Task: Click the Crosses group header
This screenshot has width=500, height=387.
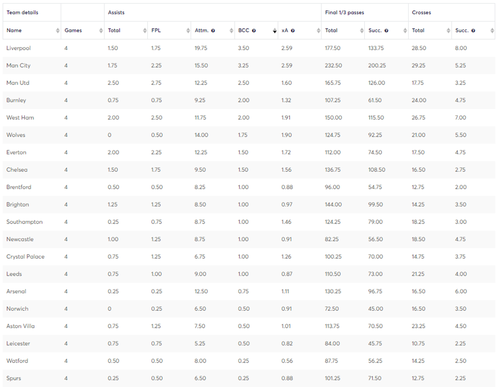Action: coord(421,12)
